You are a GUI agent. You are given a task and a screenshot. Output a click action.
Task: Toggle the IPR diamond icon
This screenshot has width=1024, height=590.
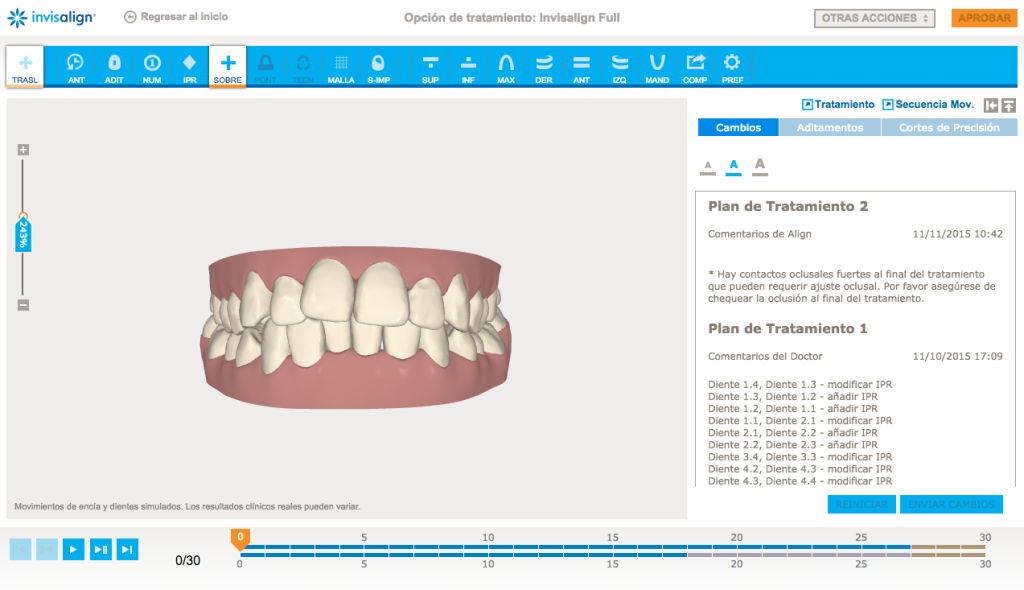[x=189, y=67]
